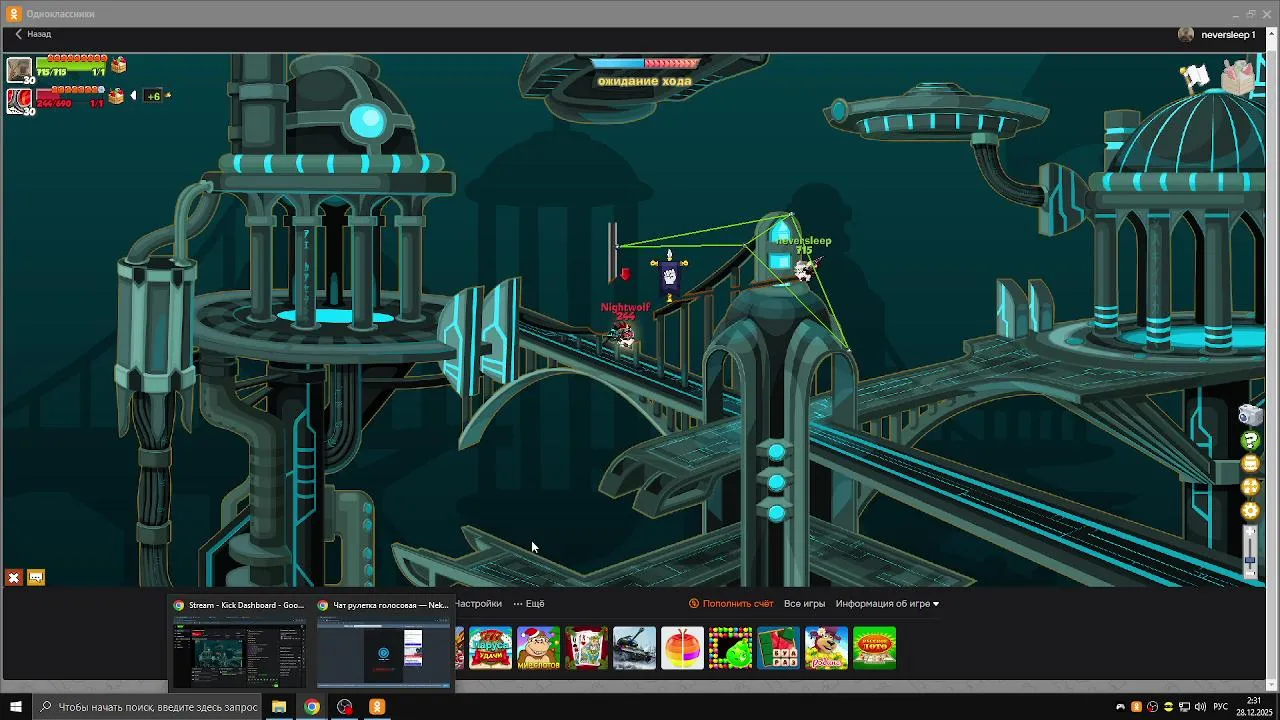The height and width of the screenshot is (720, 1280).
Task: Click the green-health player avatar
Action: pyautogui.click(x=19, y=69)
